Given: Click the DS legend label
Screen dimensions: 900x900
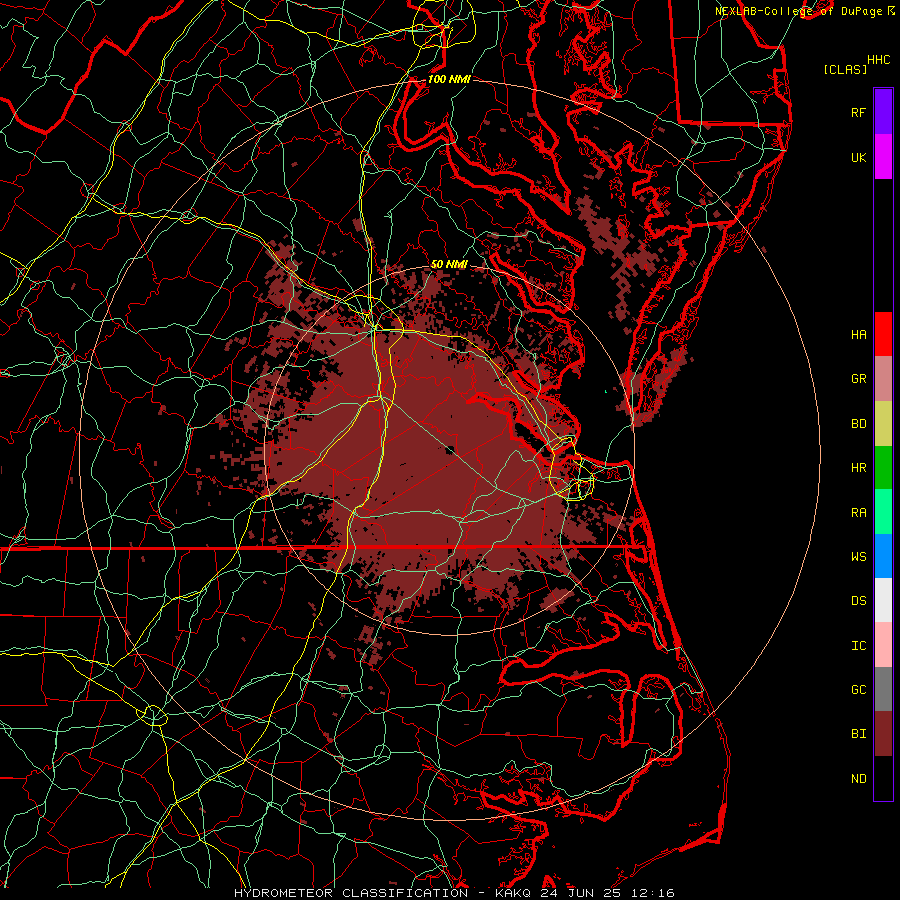Looking at the screenshot, I should (858, 600).
